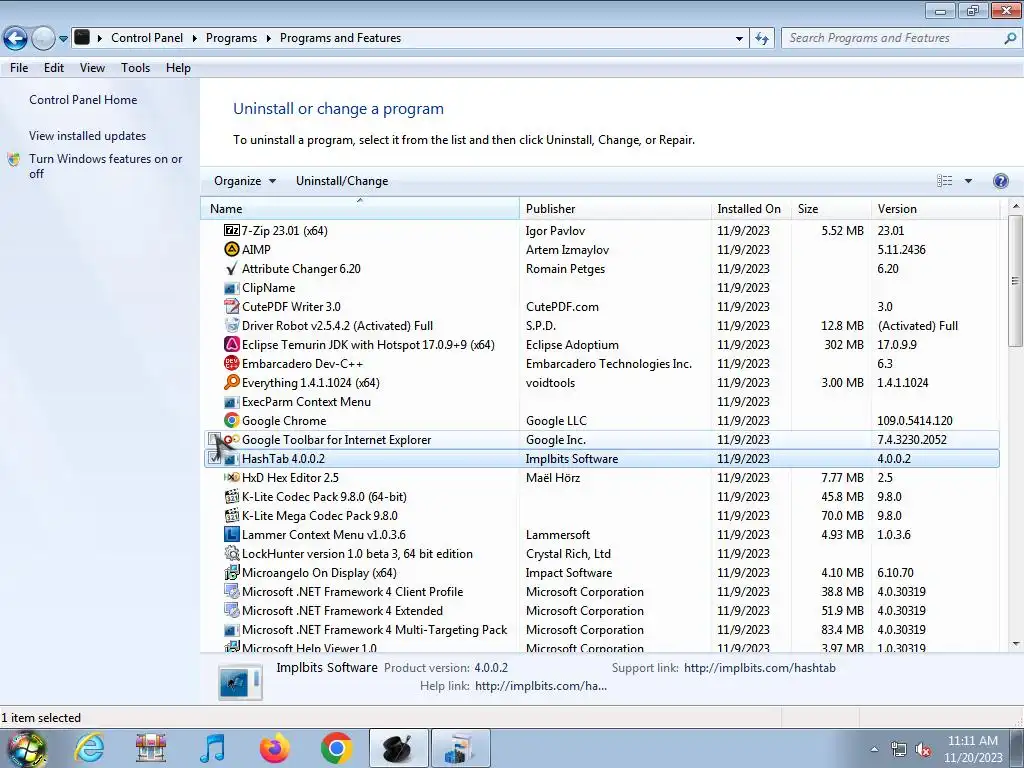The width and height of the screenshot is (1024, 768).
Task: Sort by Publisher column header
Action: point(615,208)
